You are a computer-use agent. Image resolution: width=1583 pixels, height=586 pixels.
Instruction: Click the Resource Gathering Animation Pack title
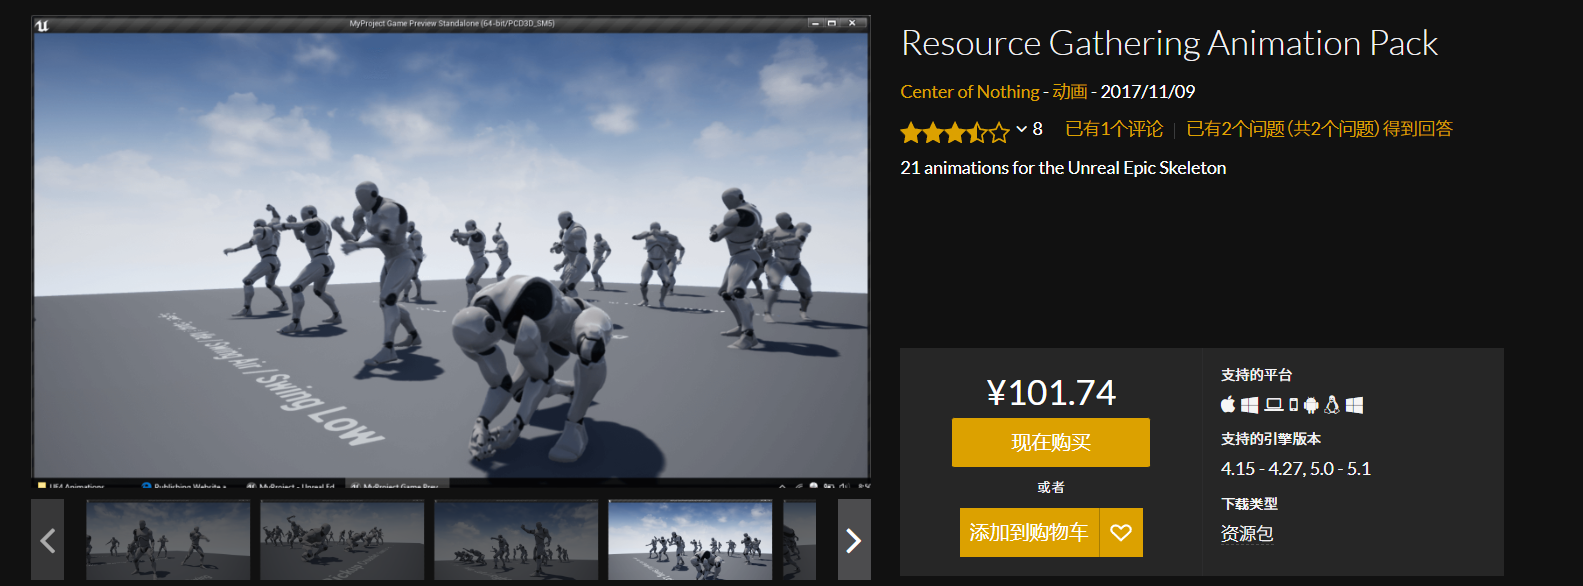[x=1169, y=43]
